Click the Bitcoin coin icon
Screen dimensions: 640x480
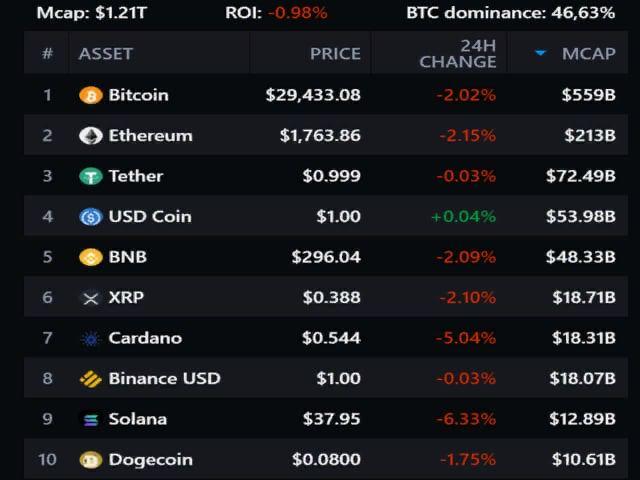91,95
